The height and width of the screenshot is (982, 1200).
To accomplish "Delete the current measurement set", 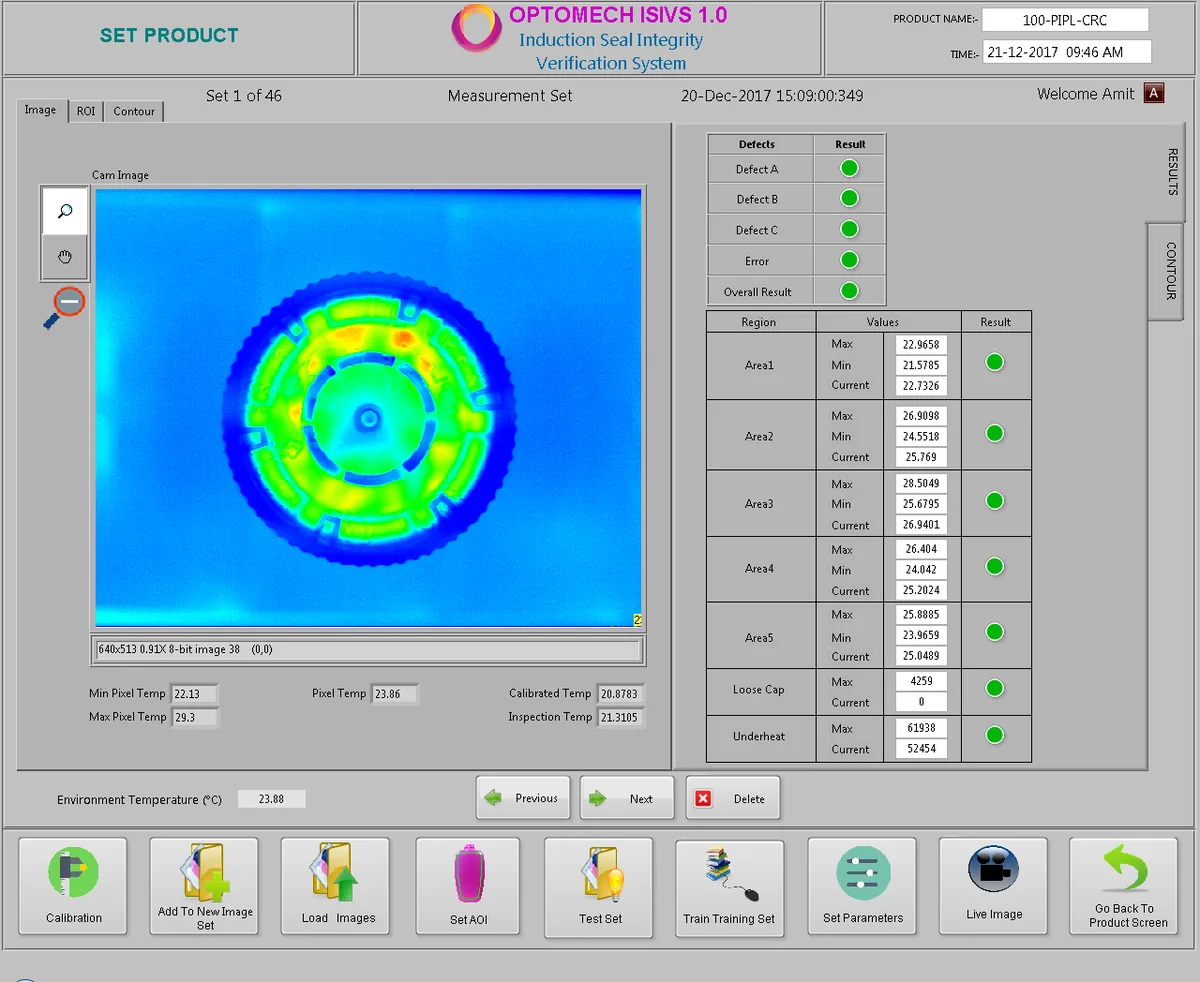I will point(732,798).
